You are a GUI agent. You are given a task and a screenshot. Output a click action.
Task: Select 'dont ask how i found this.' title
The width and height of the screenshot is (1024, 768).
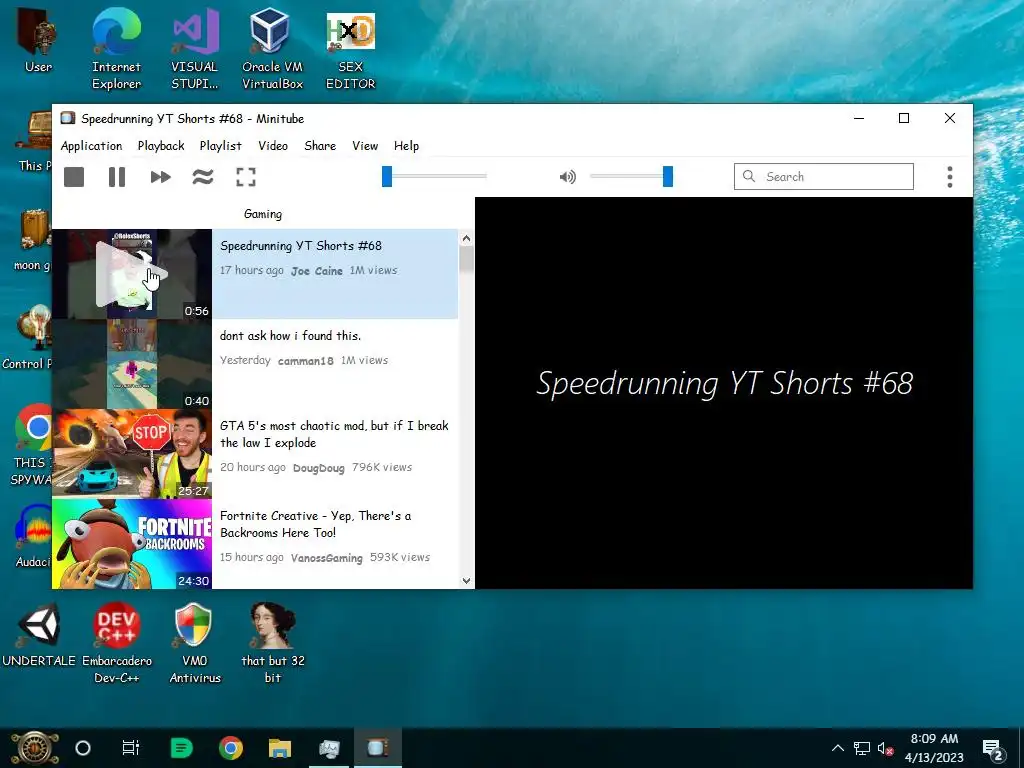(x=291, y=336)
